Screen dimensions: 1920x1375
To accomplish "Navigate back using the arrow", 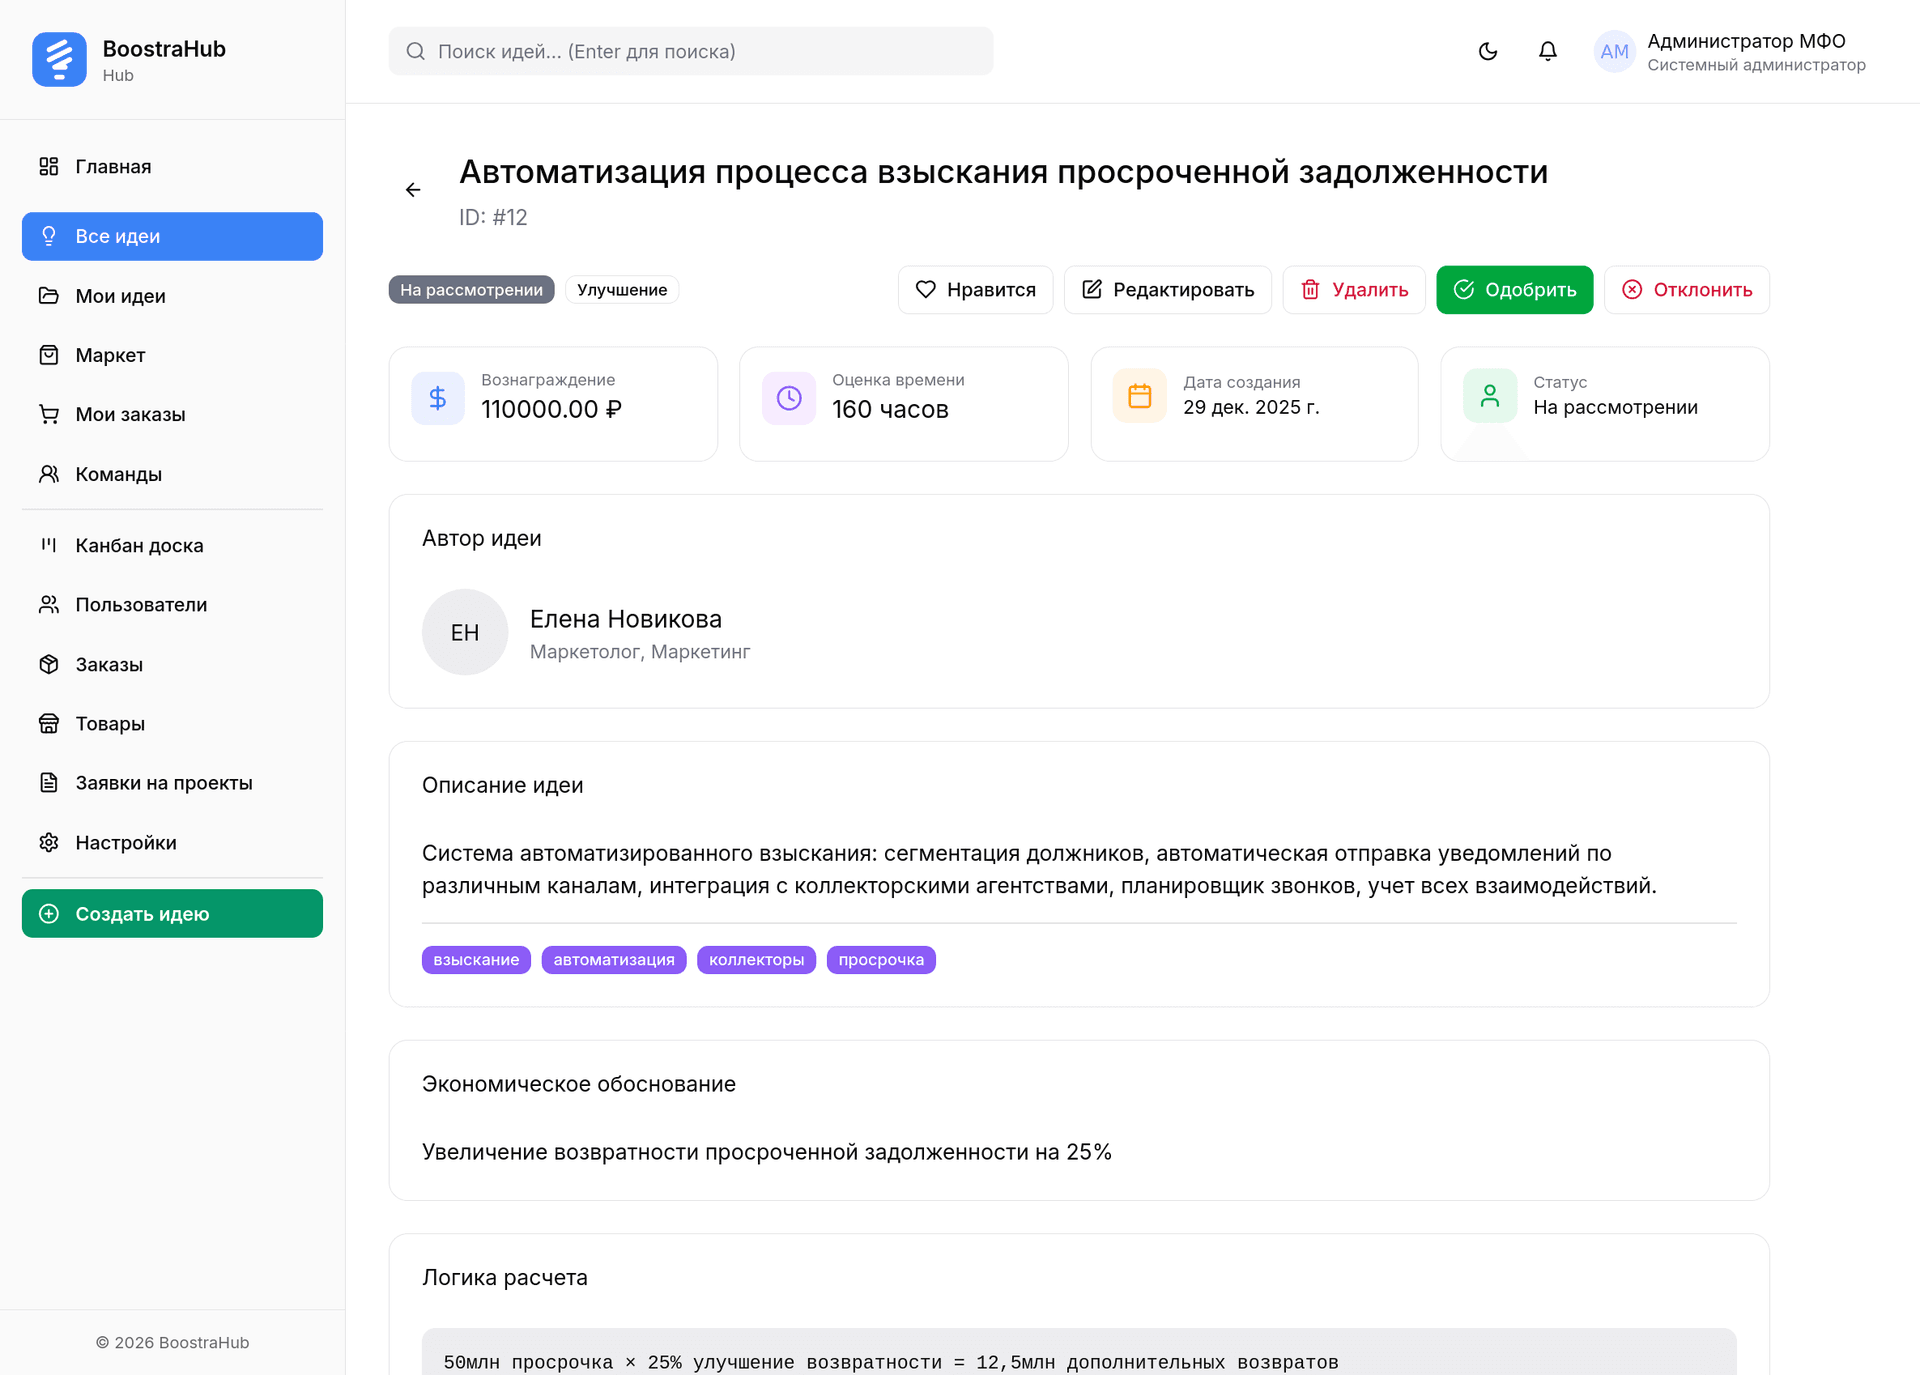I will [x=413, y=189].
